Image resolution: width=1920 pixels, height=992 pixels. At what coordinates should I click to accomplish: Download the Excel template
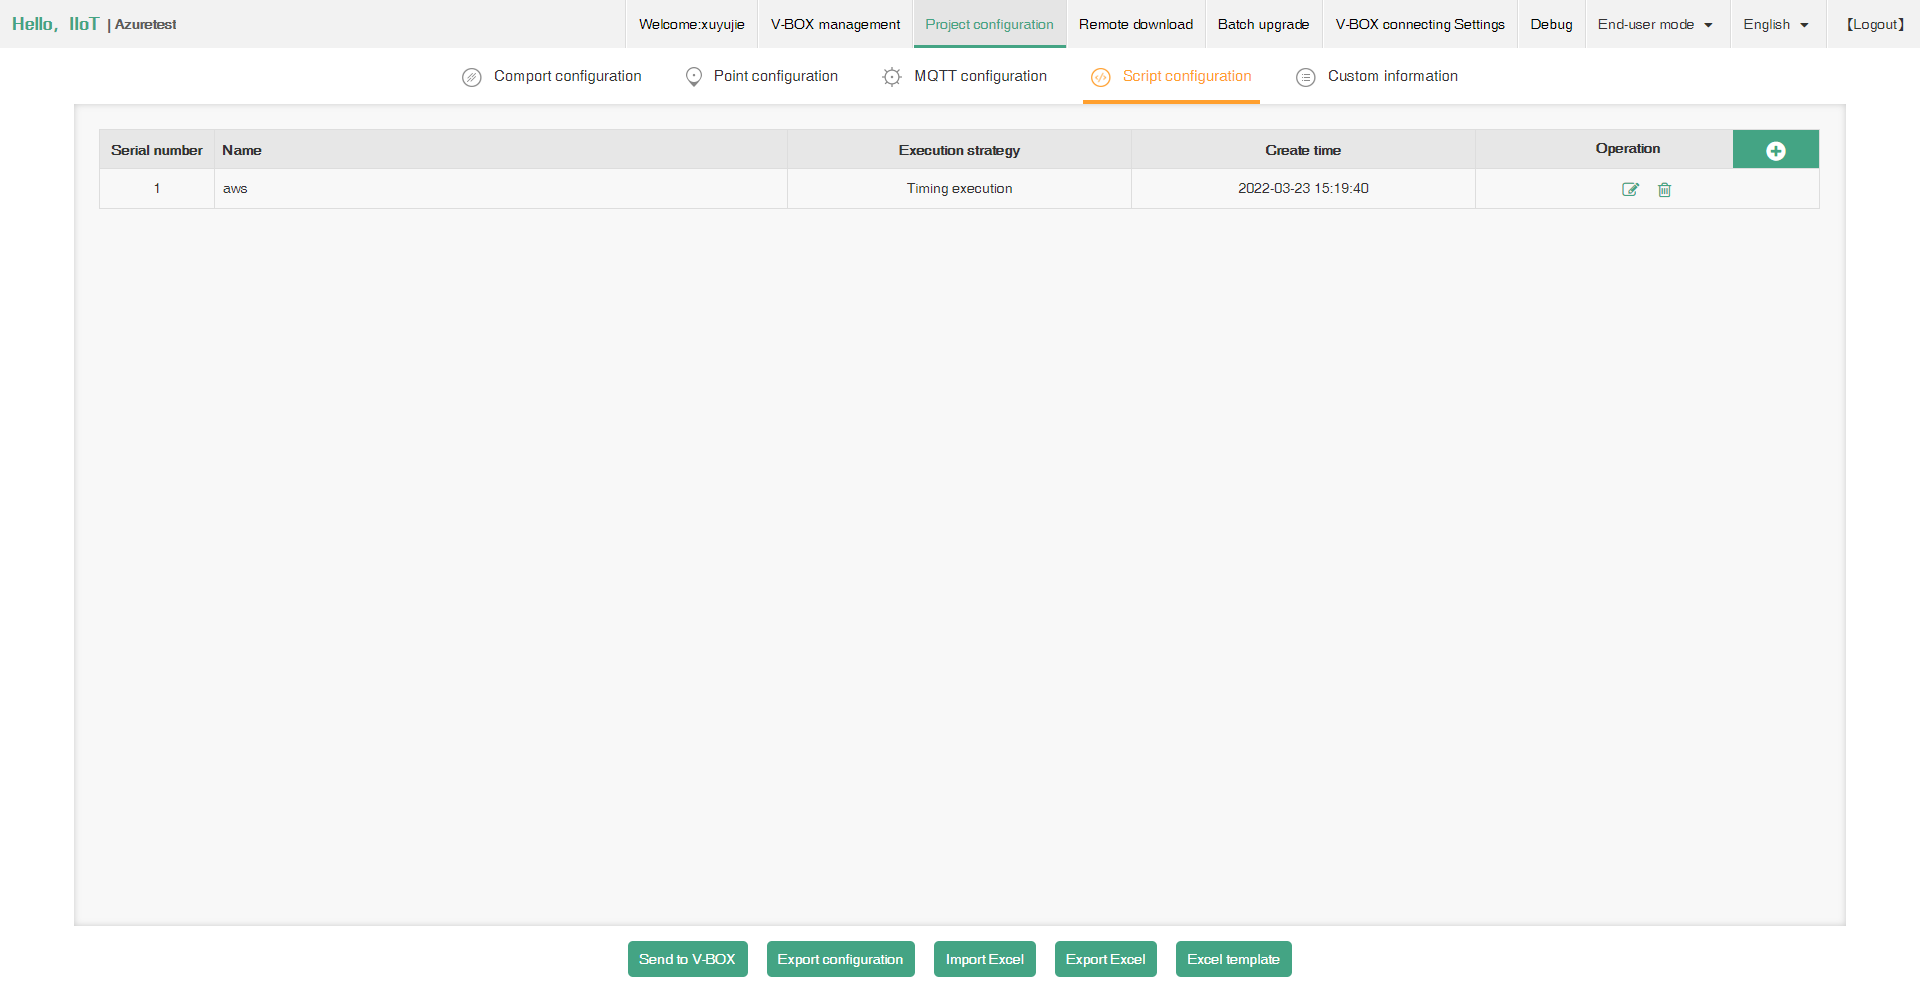[x=1233, y=959]
